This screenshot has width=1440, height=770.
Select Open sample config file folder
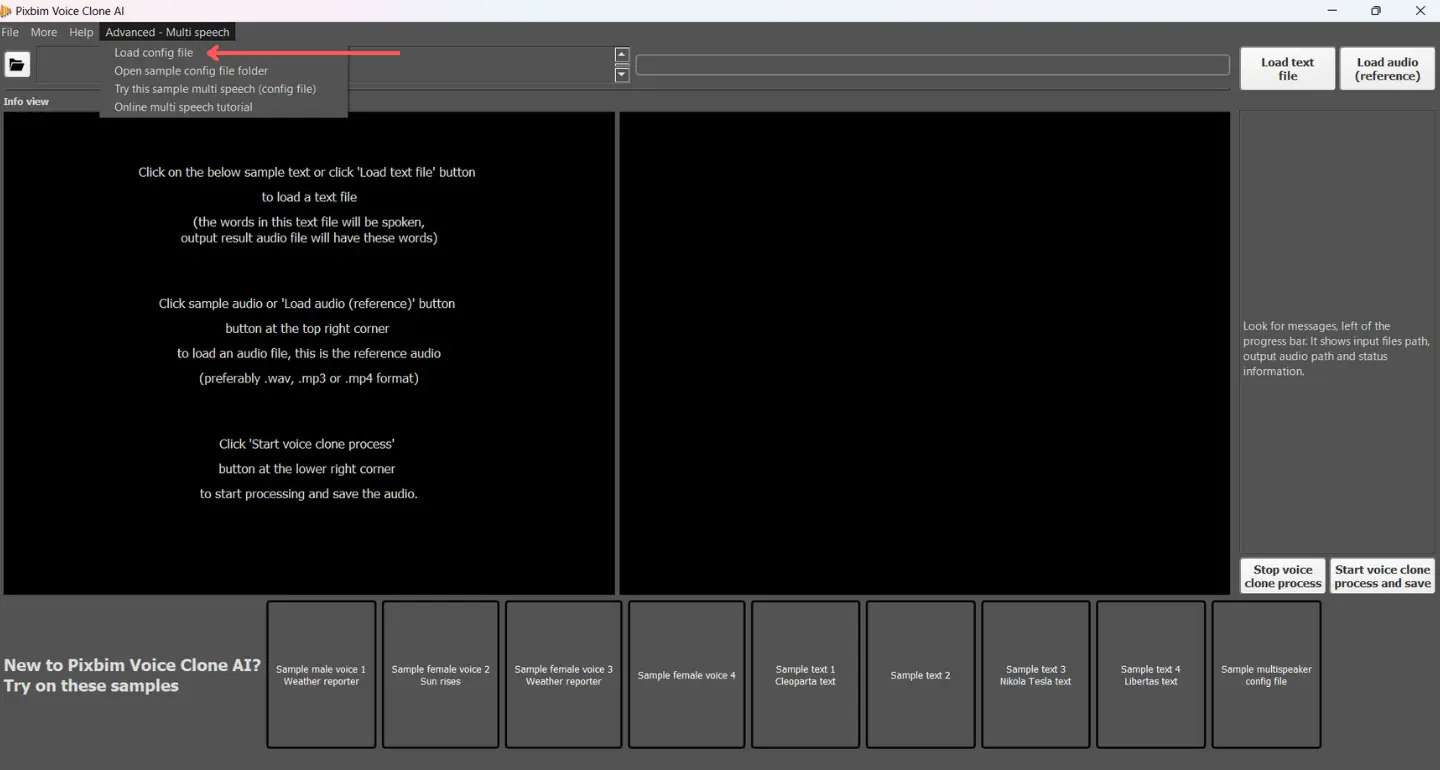[191, 71]
